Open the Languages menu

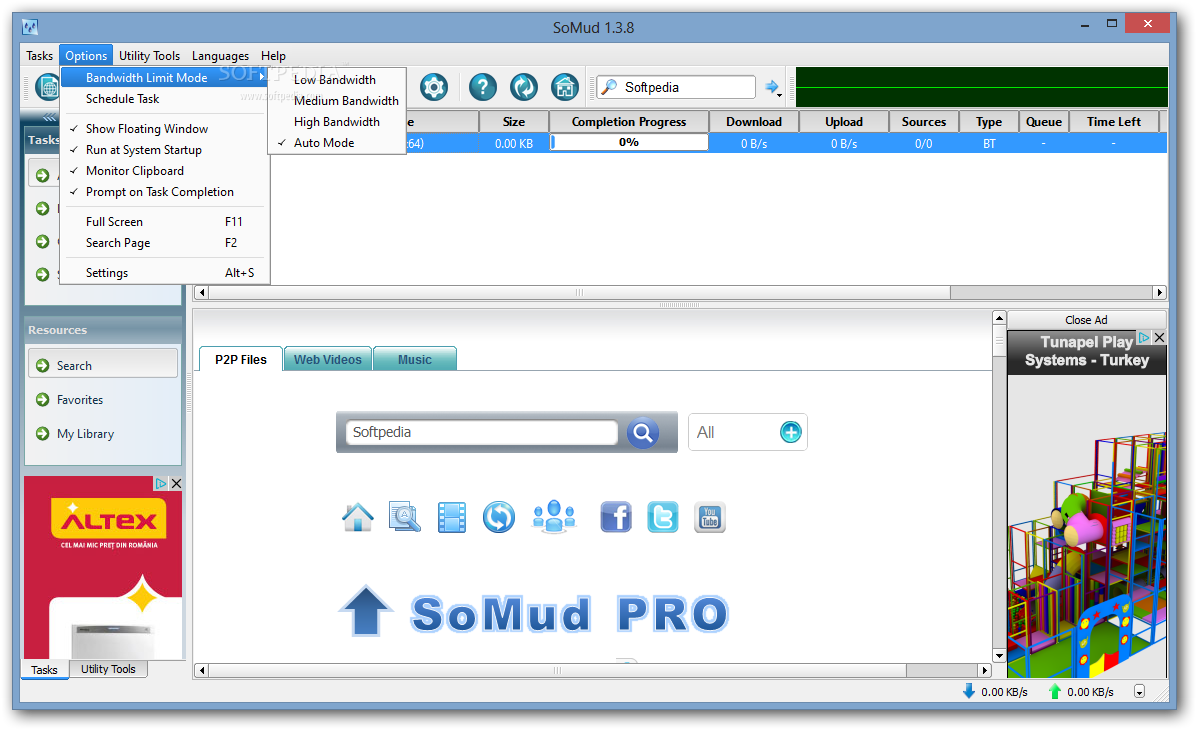click(220, 56)
